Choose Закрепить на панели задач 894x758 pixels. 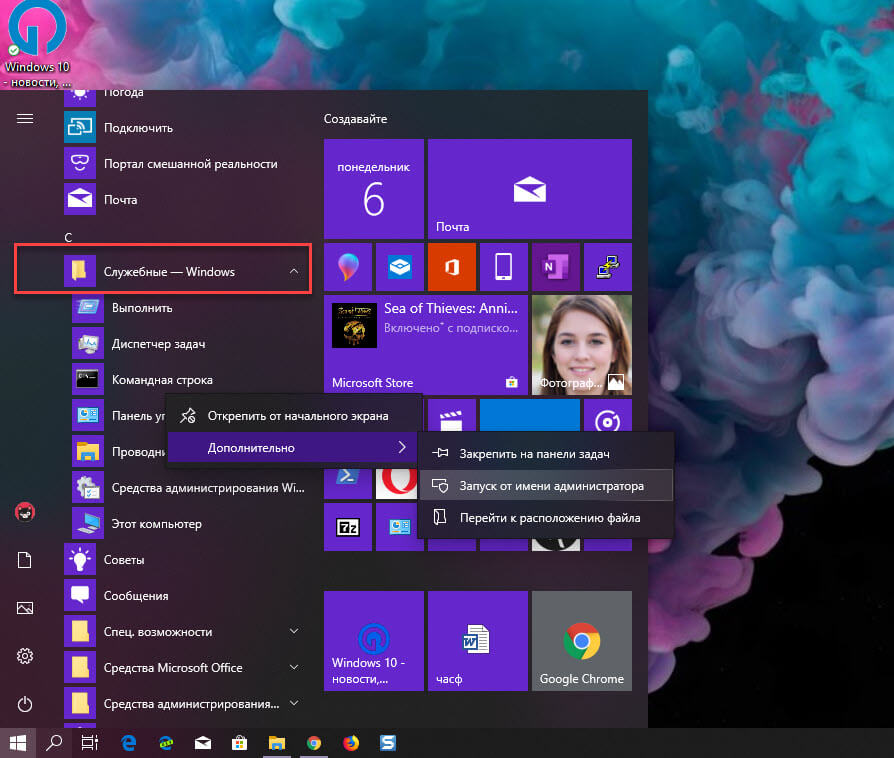pos(546,454)
